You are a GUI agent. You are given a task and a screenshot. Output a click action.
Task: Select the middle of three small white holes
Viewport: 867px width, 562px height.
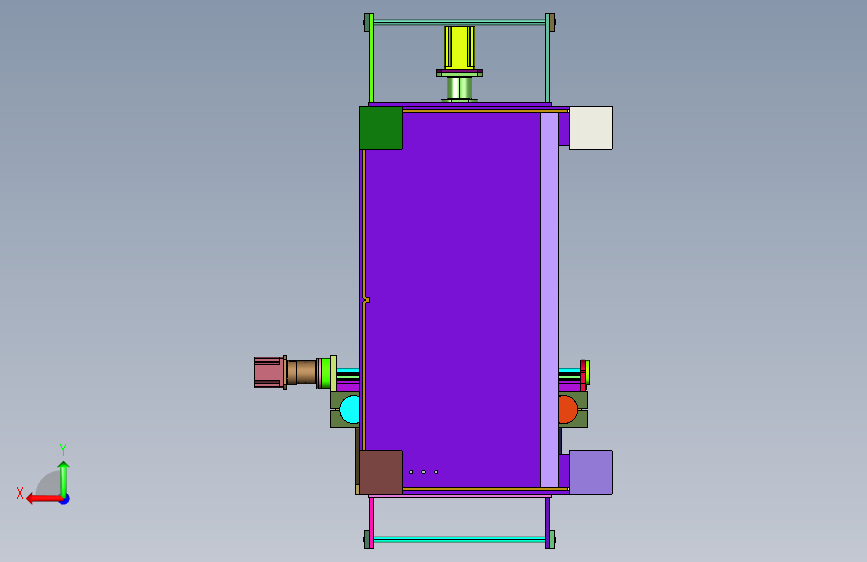(x=424, y=472)
